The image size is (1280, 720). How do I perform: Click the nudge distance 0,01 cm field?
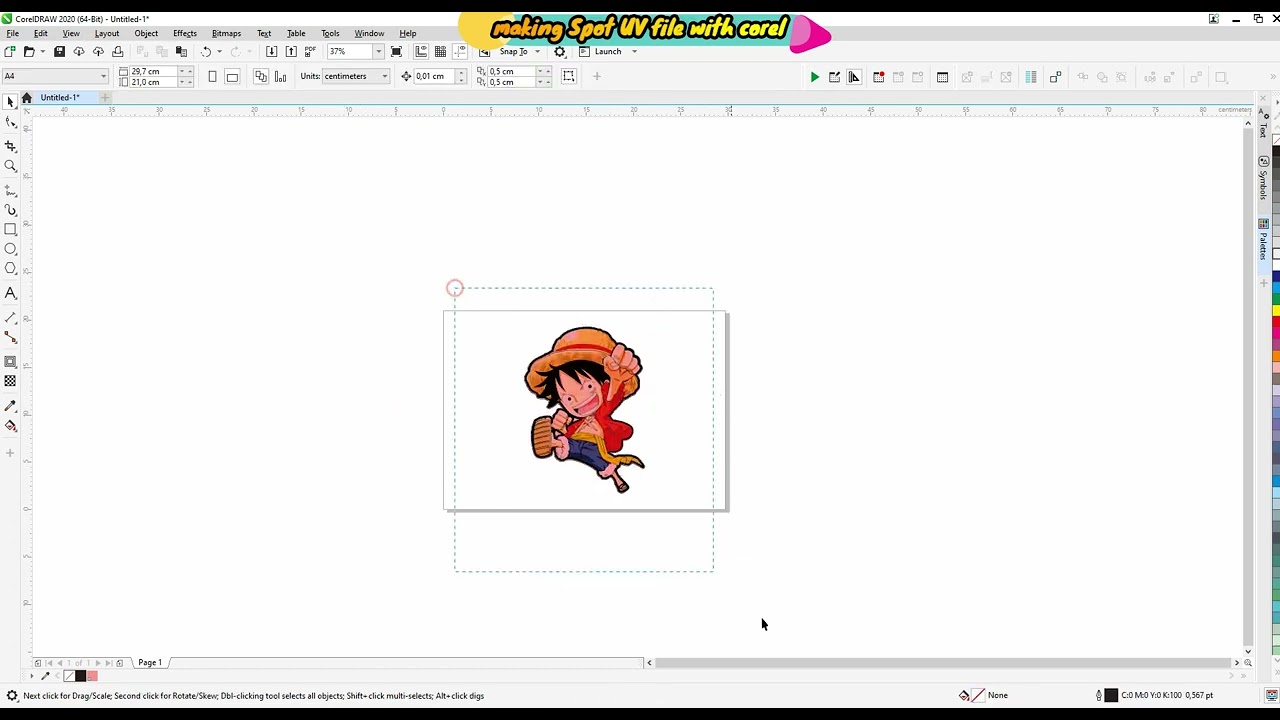tap(434, 77)
